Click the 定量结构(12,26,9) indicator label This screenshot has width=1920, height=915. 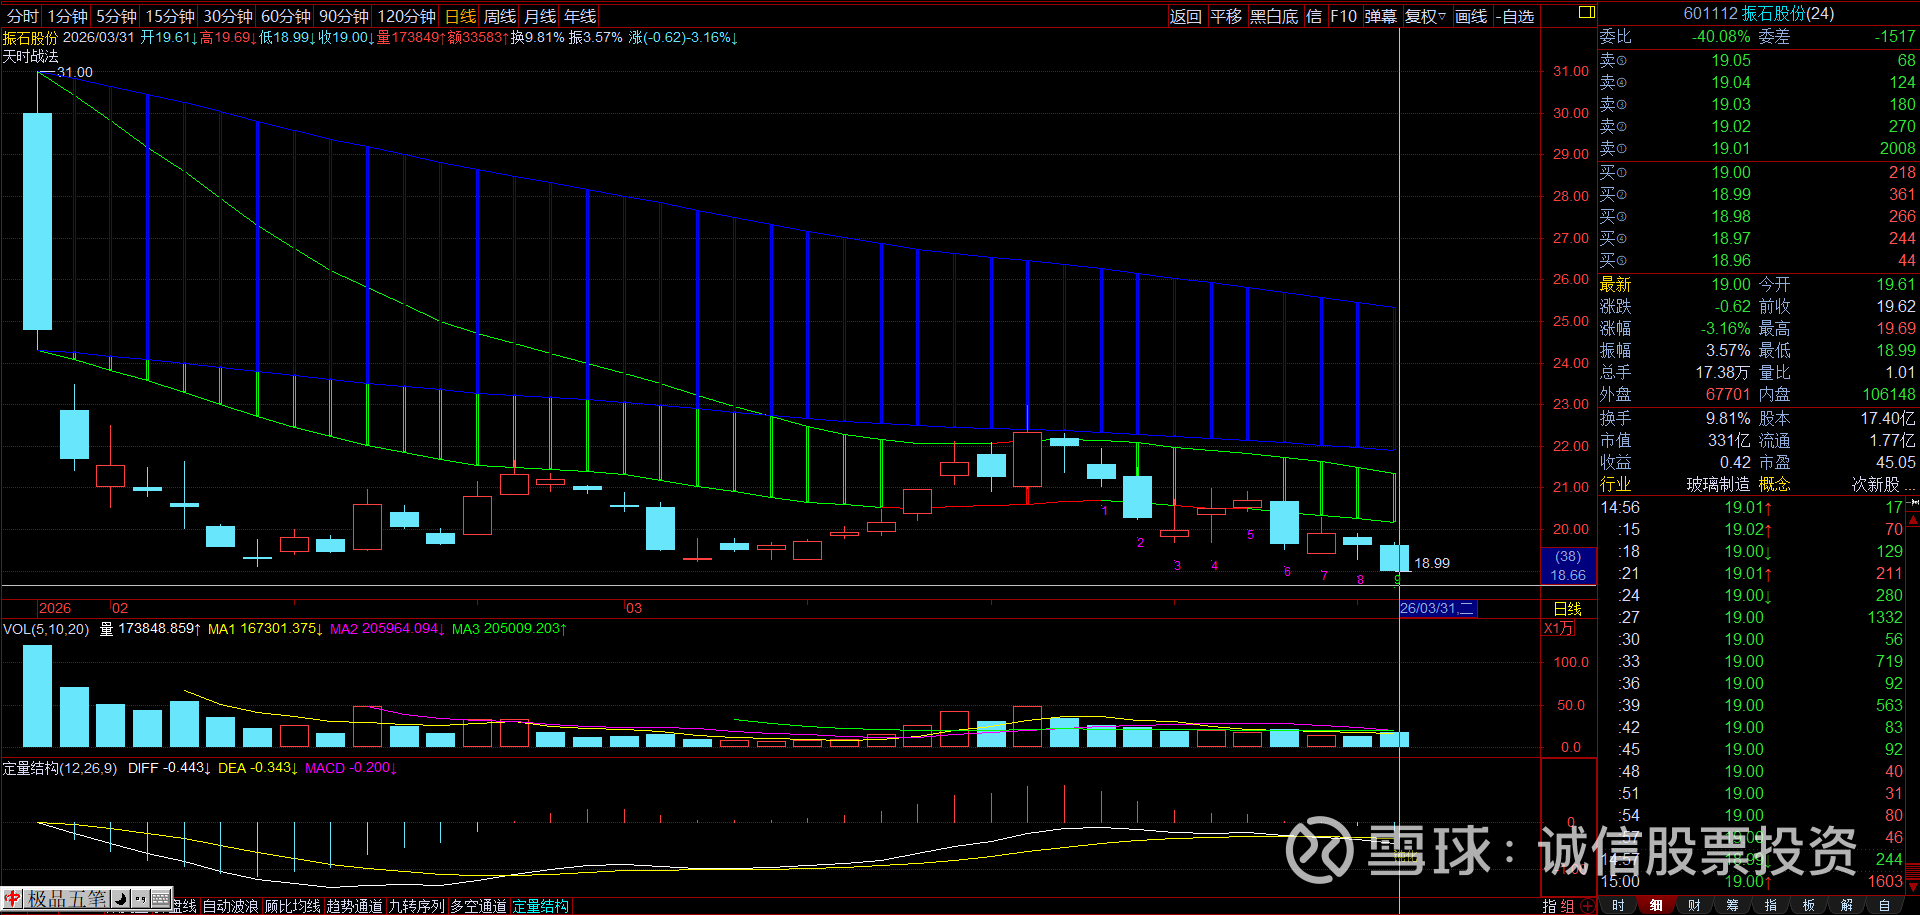60,768
